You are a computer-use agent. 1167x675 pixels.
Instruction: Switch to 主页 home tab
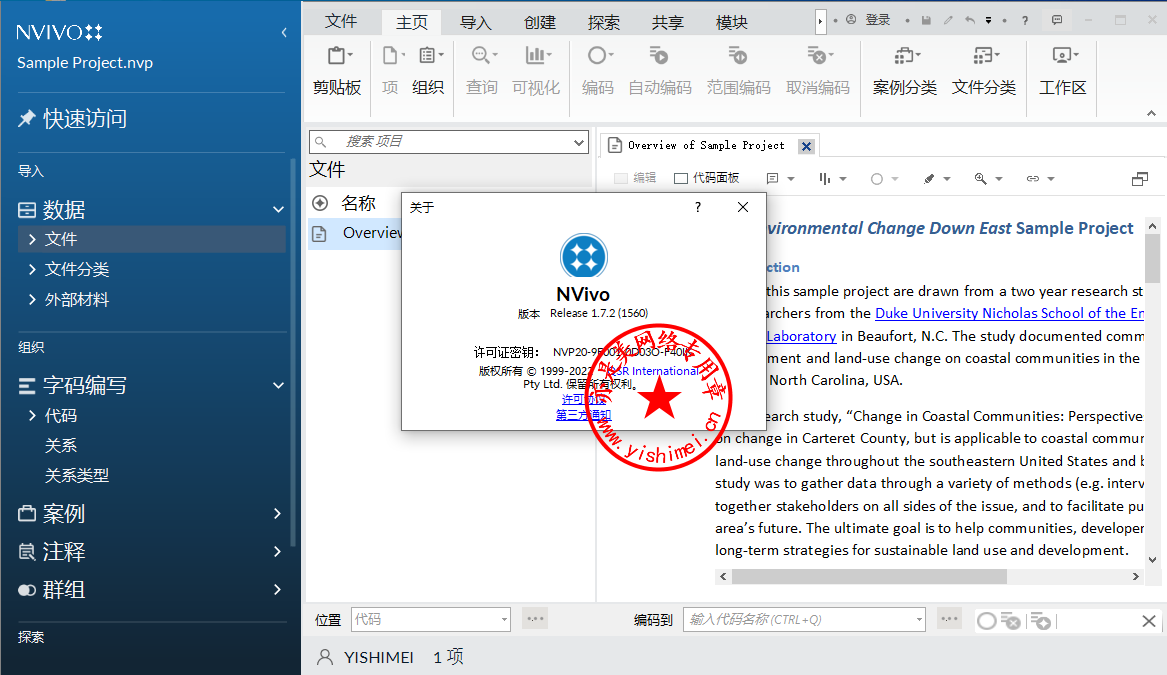point(412,22)
